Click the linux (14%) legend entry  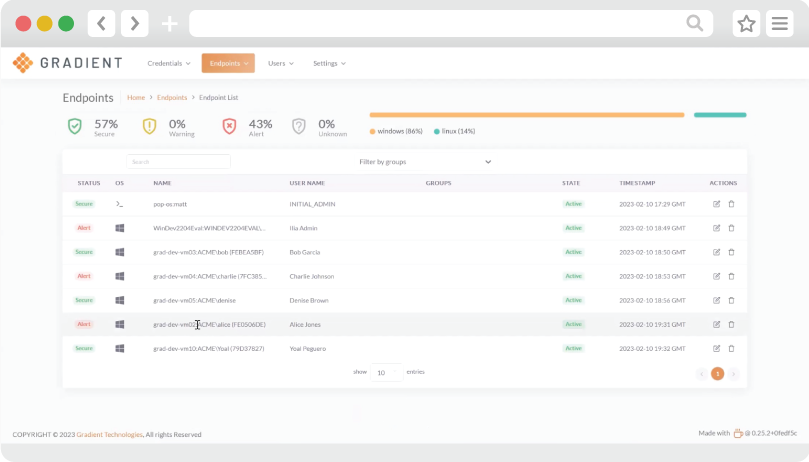[x=455, y=131]
